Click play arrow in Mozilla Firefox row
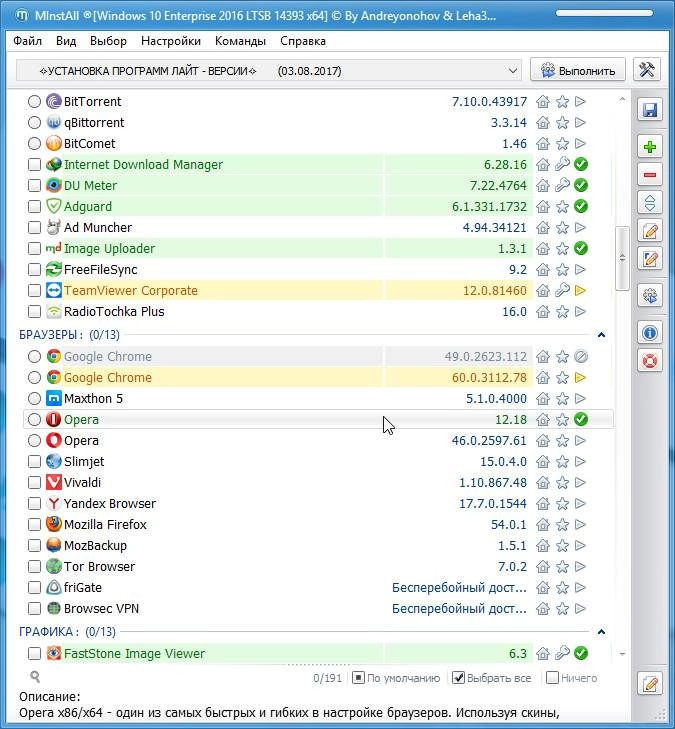The image size is (675, 729). pos(580,524)
